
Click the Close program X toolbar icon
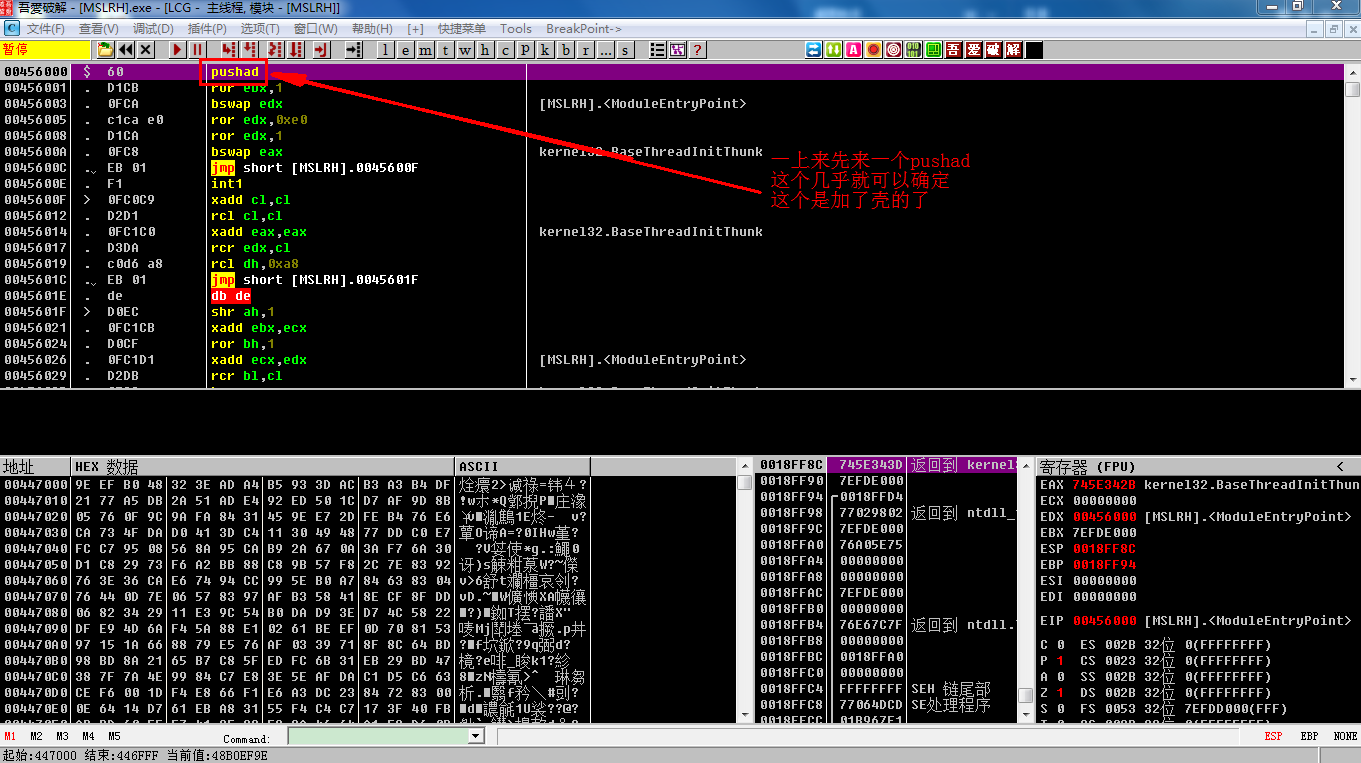pos(146,49)
